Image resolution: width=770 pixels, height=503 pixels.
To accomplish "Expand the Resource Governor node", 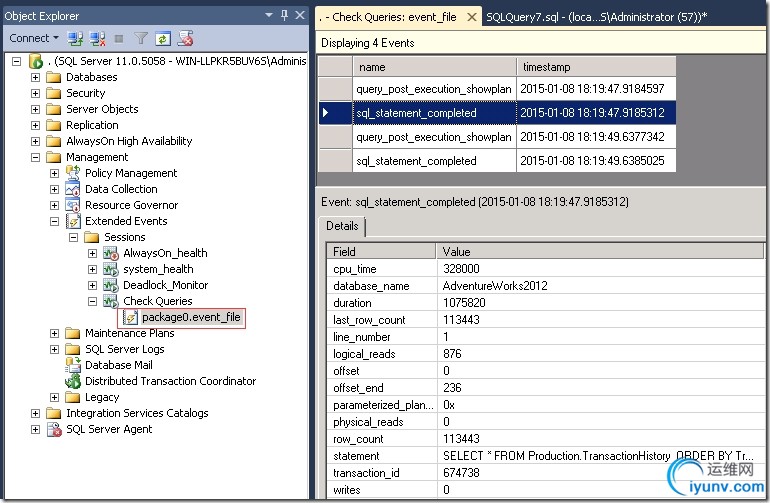I will point(55,205).
